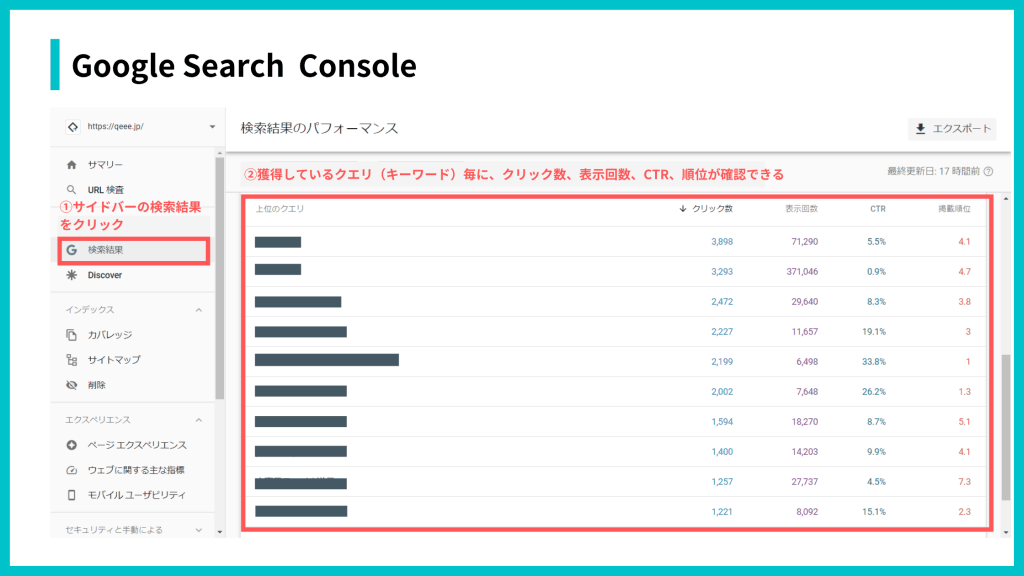
Task: Open ウェブに関する主な指標
Action: [136, 470]
